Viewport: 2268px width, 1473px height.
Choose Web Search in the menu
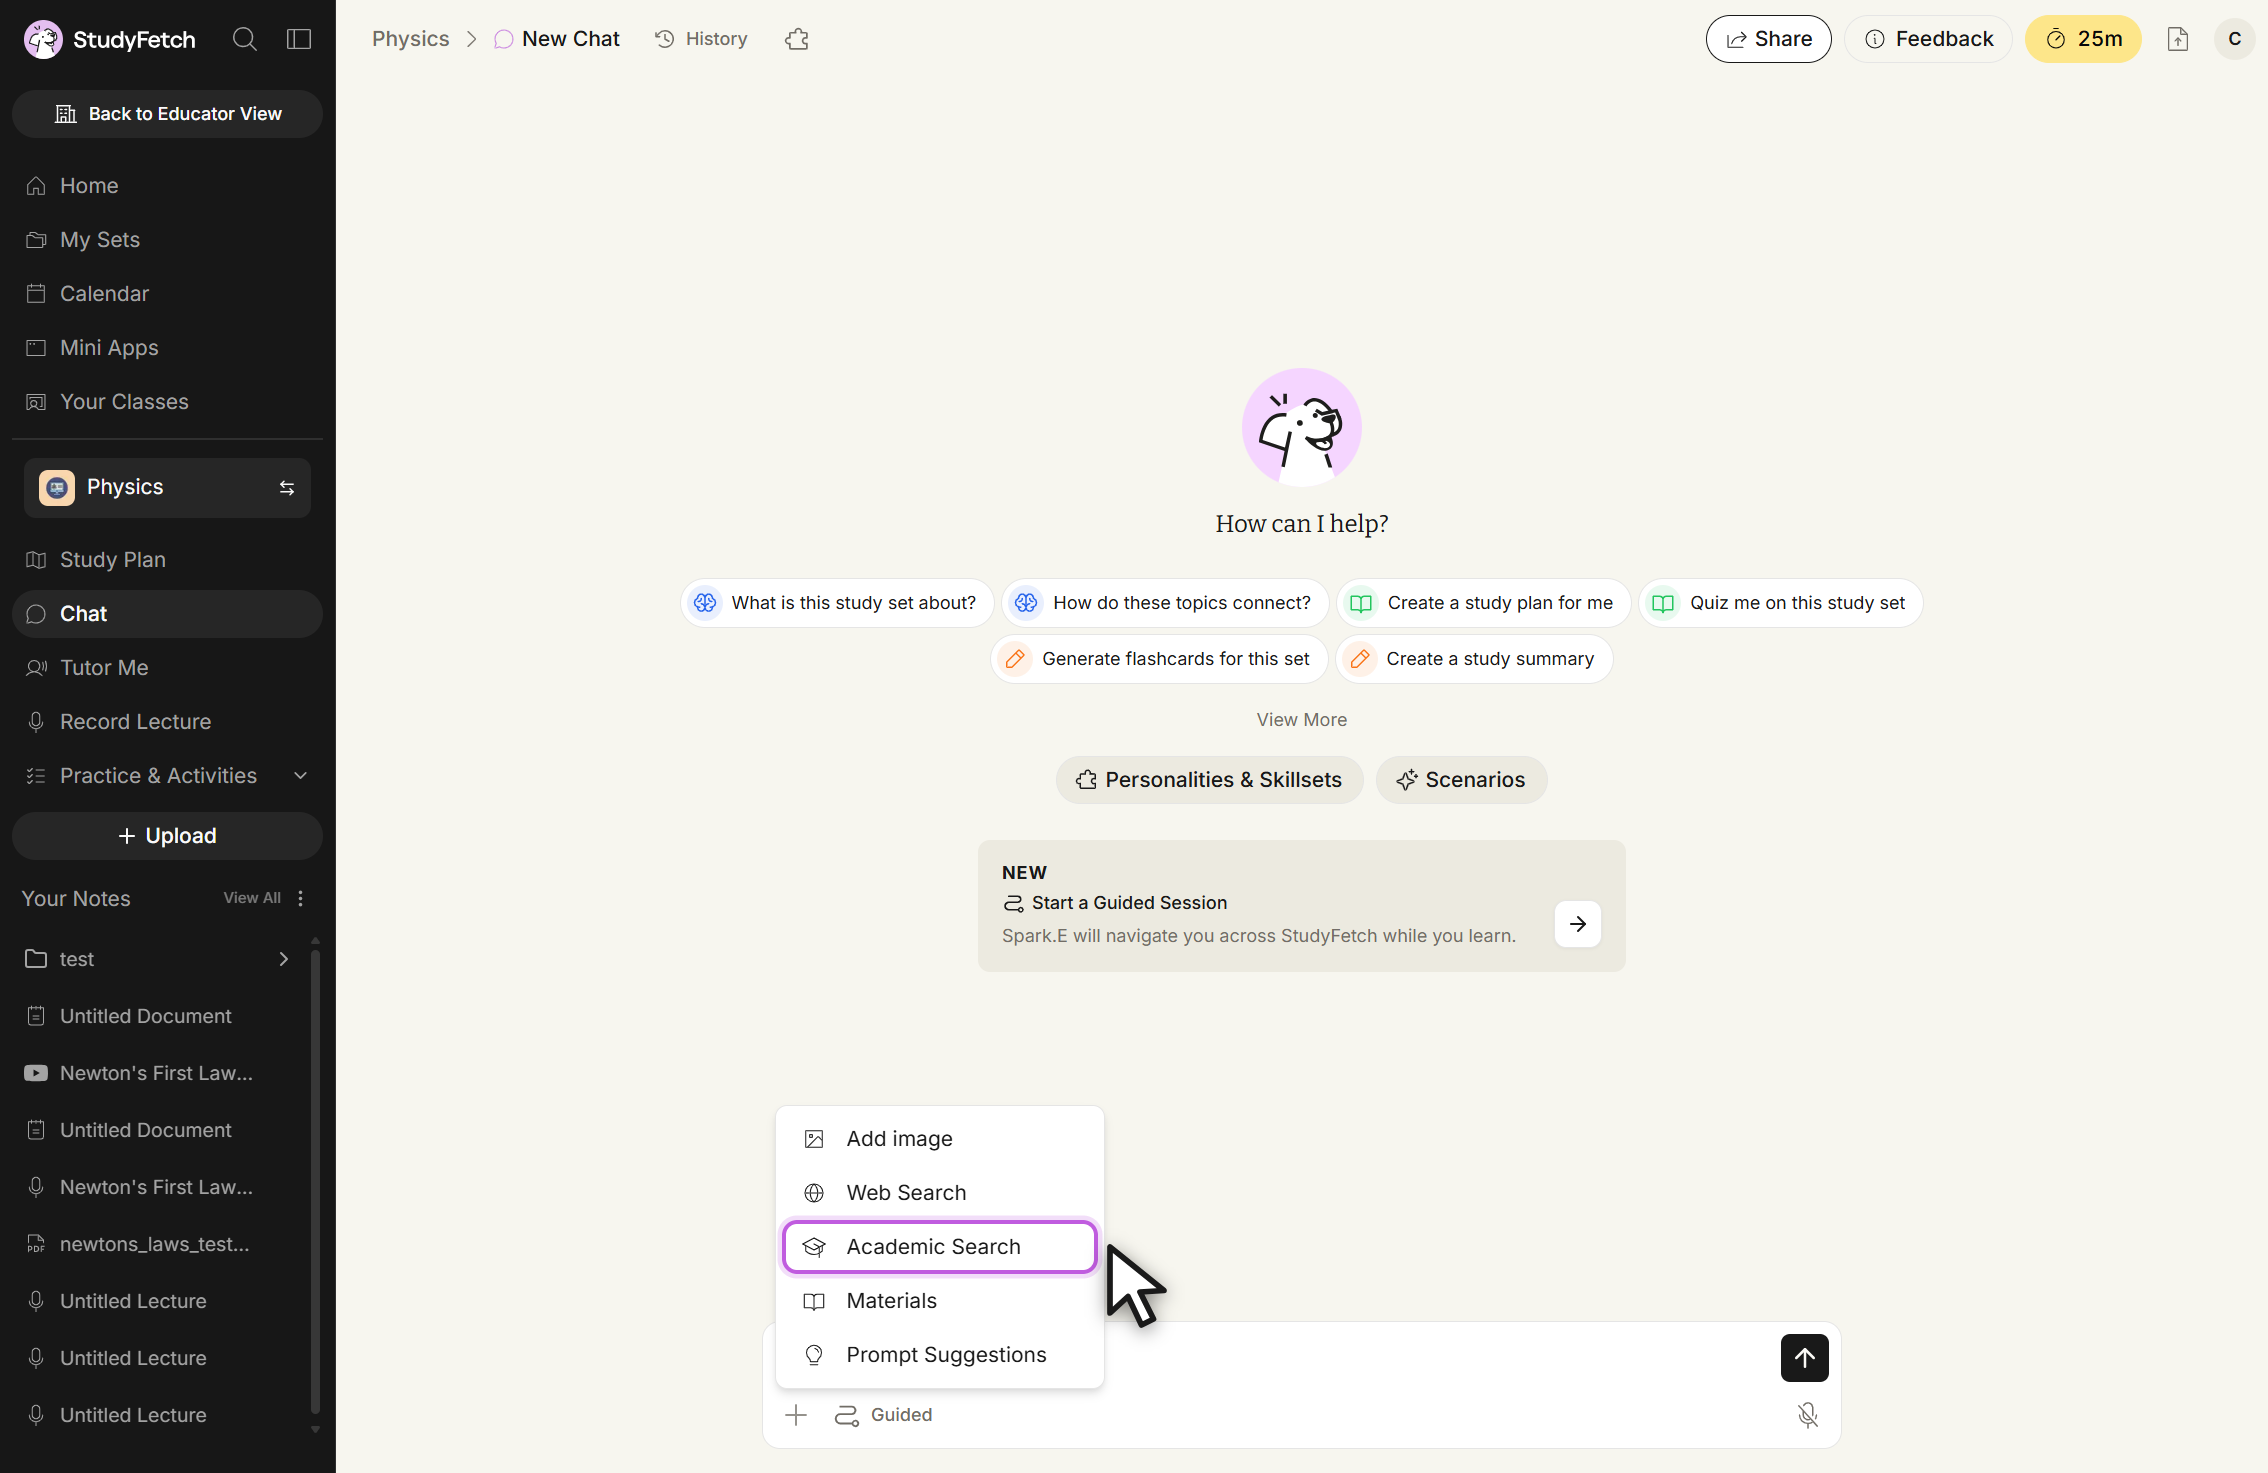pyautogui.click(x=940, y=1193)
